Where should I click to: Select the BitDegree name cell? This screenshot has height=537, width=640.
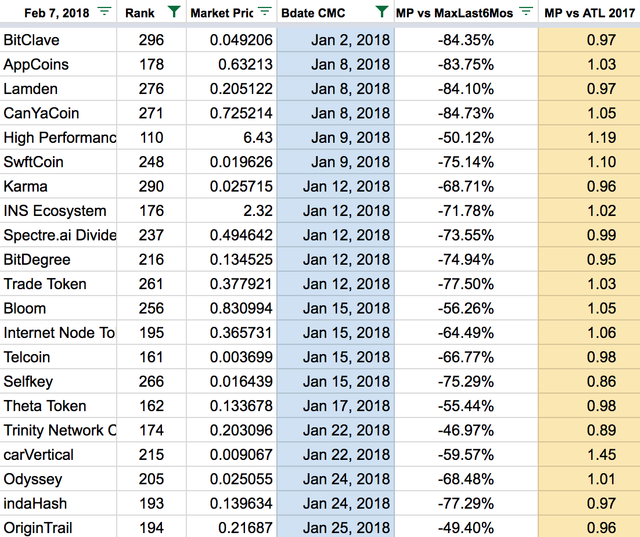point(58,260)
